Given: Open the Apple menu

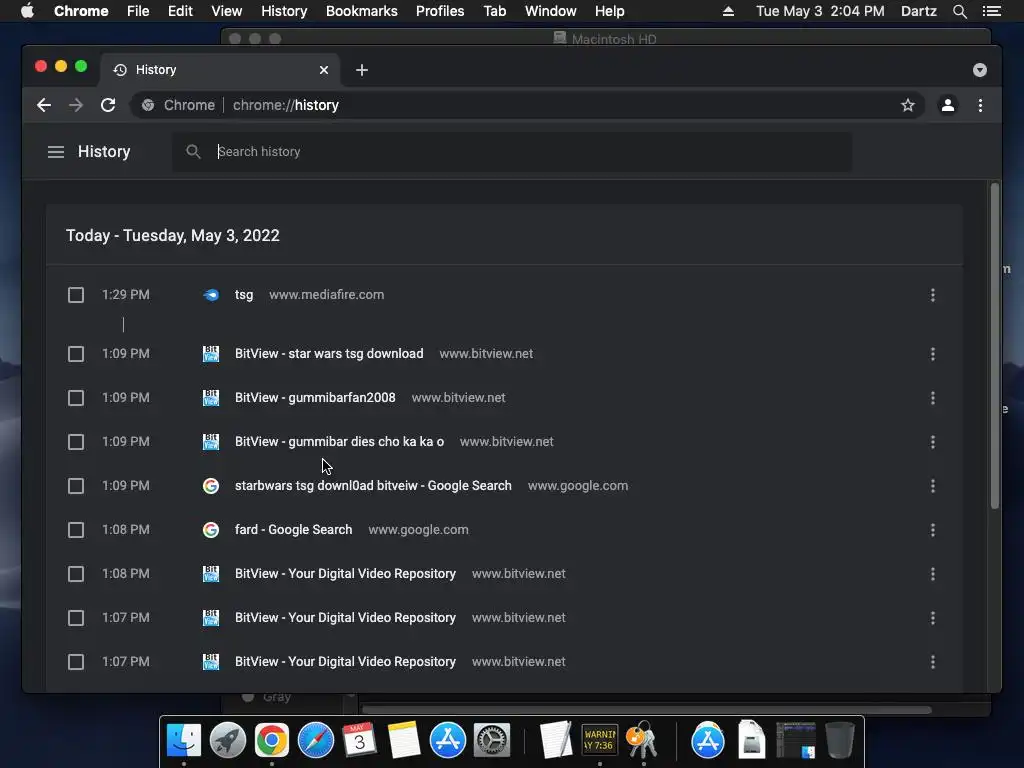Looking at the screenshot, I should click(x=27, y=11).
